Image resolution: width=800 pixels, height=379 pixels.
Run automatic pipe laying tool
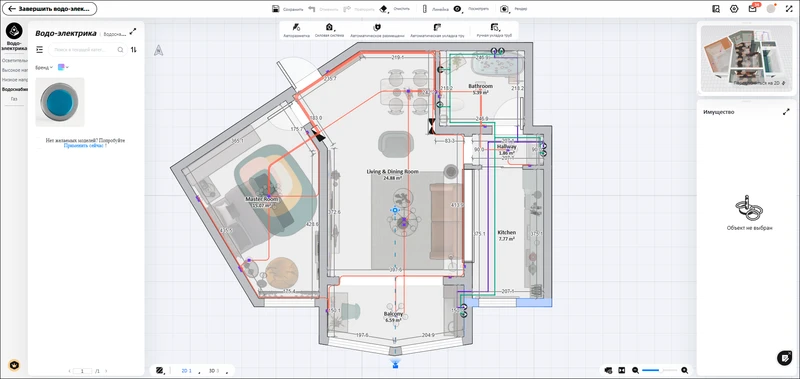[437, 28]
